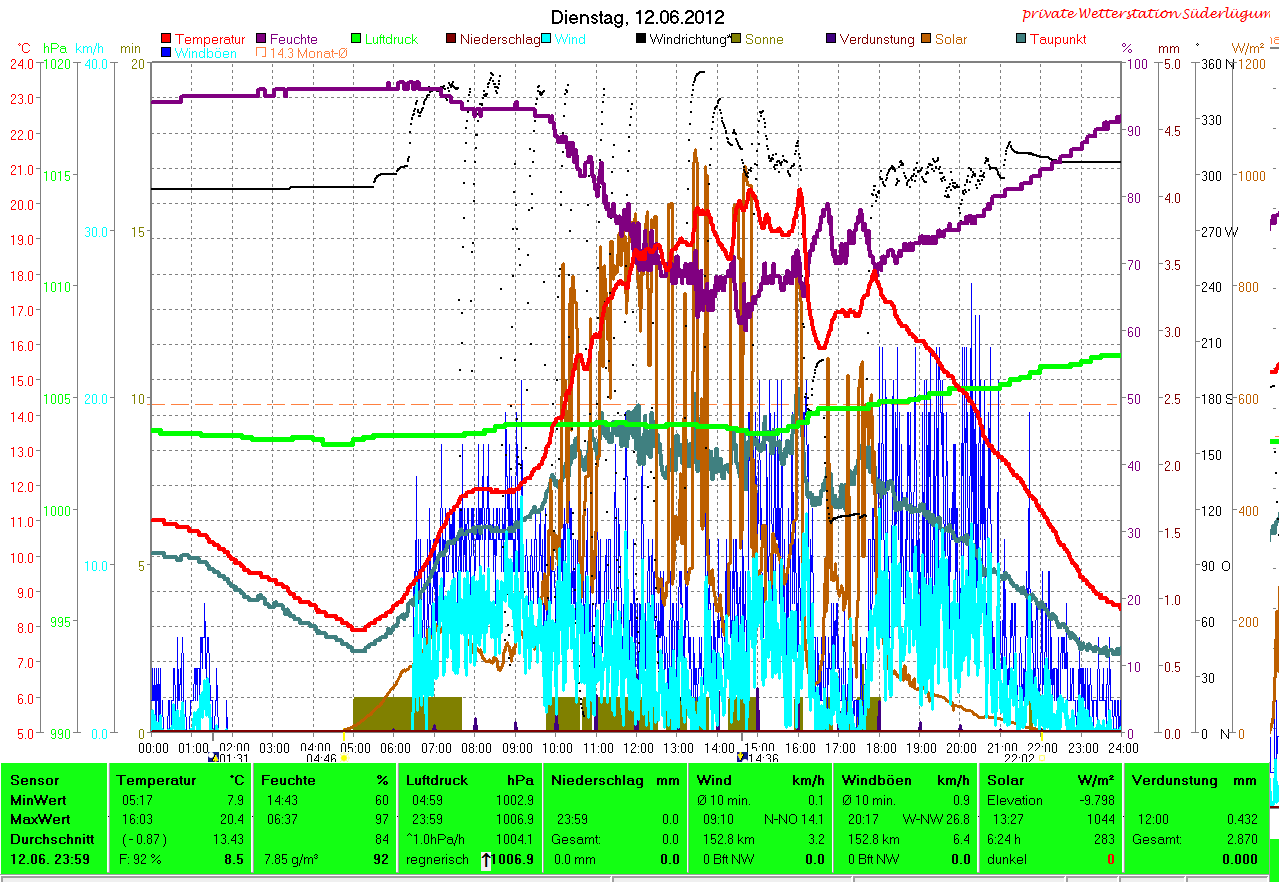Click the red Temperatur legend square
The height and width of the screenshot is (882, 1280).
pos(166,40)
